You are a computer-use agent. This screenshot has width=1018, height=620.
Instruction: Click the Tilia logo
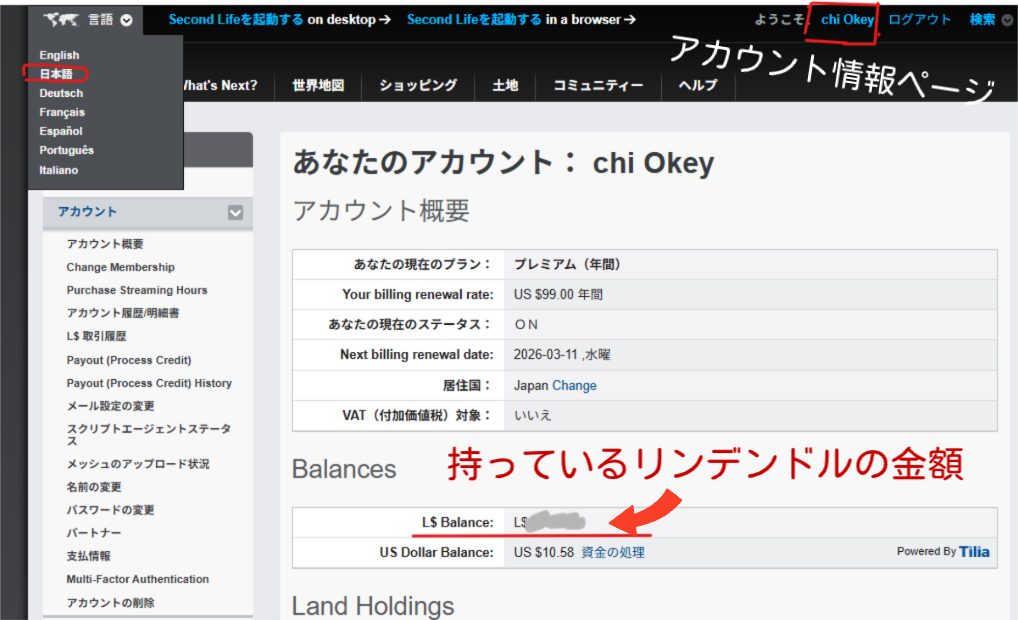tap(974, 551)
